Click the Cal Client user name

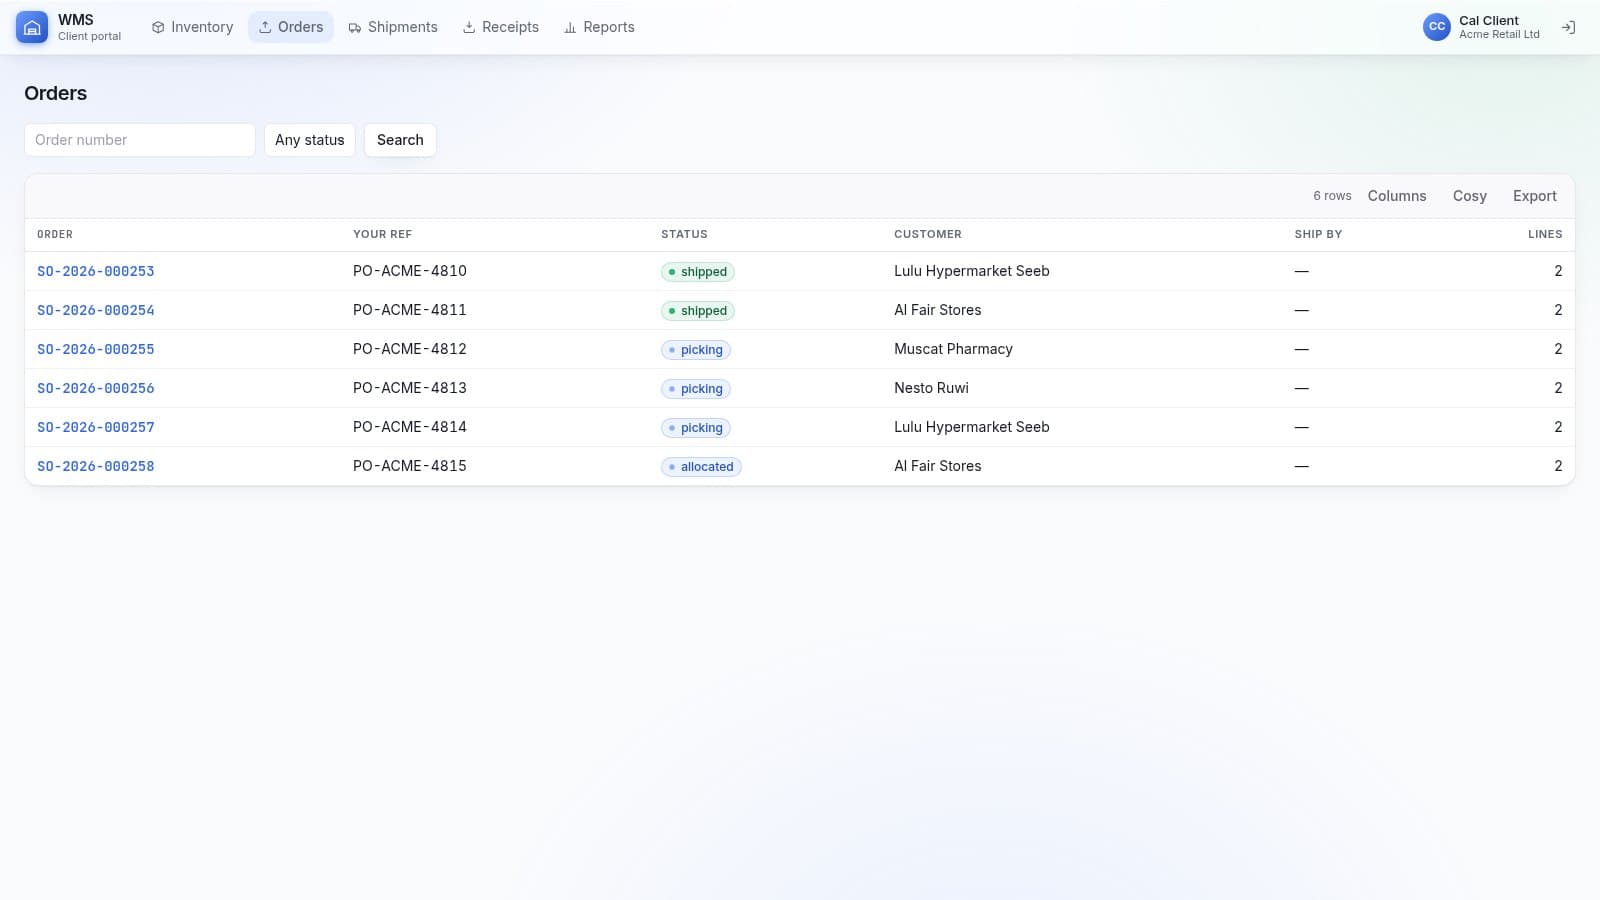coord(1488,20)
